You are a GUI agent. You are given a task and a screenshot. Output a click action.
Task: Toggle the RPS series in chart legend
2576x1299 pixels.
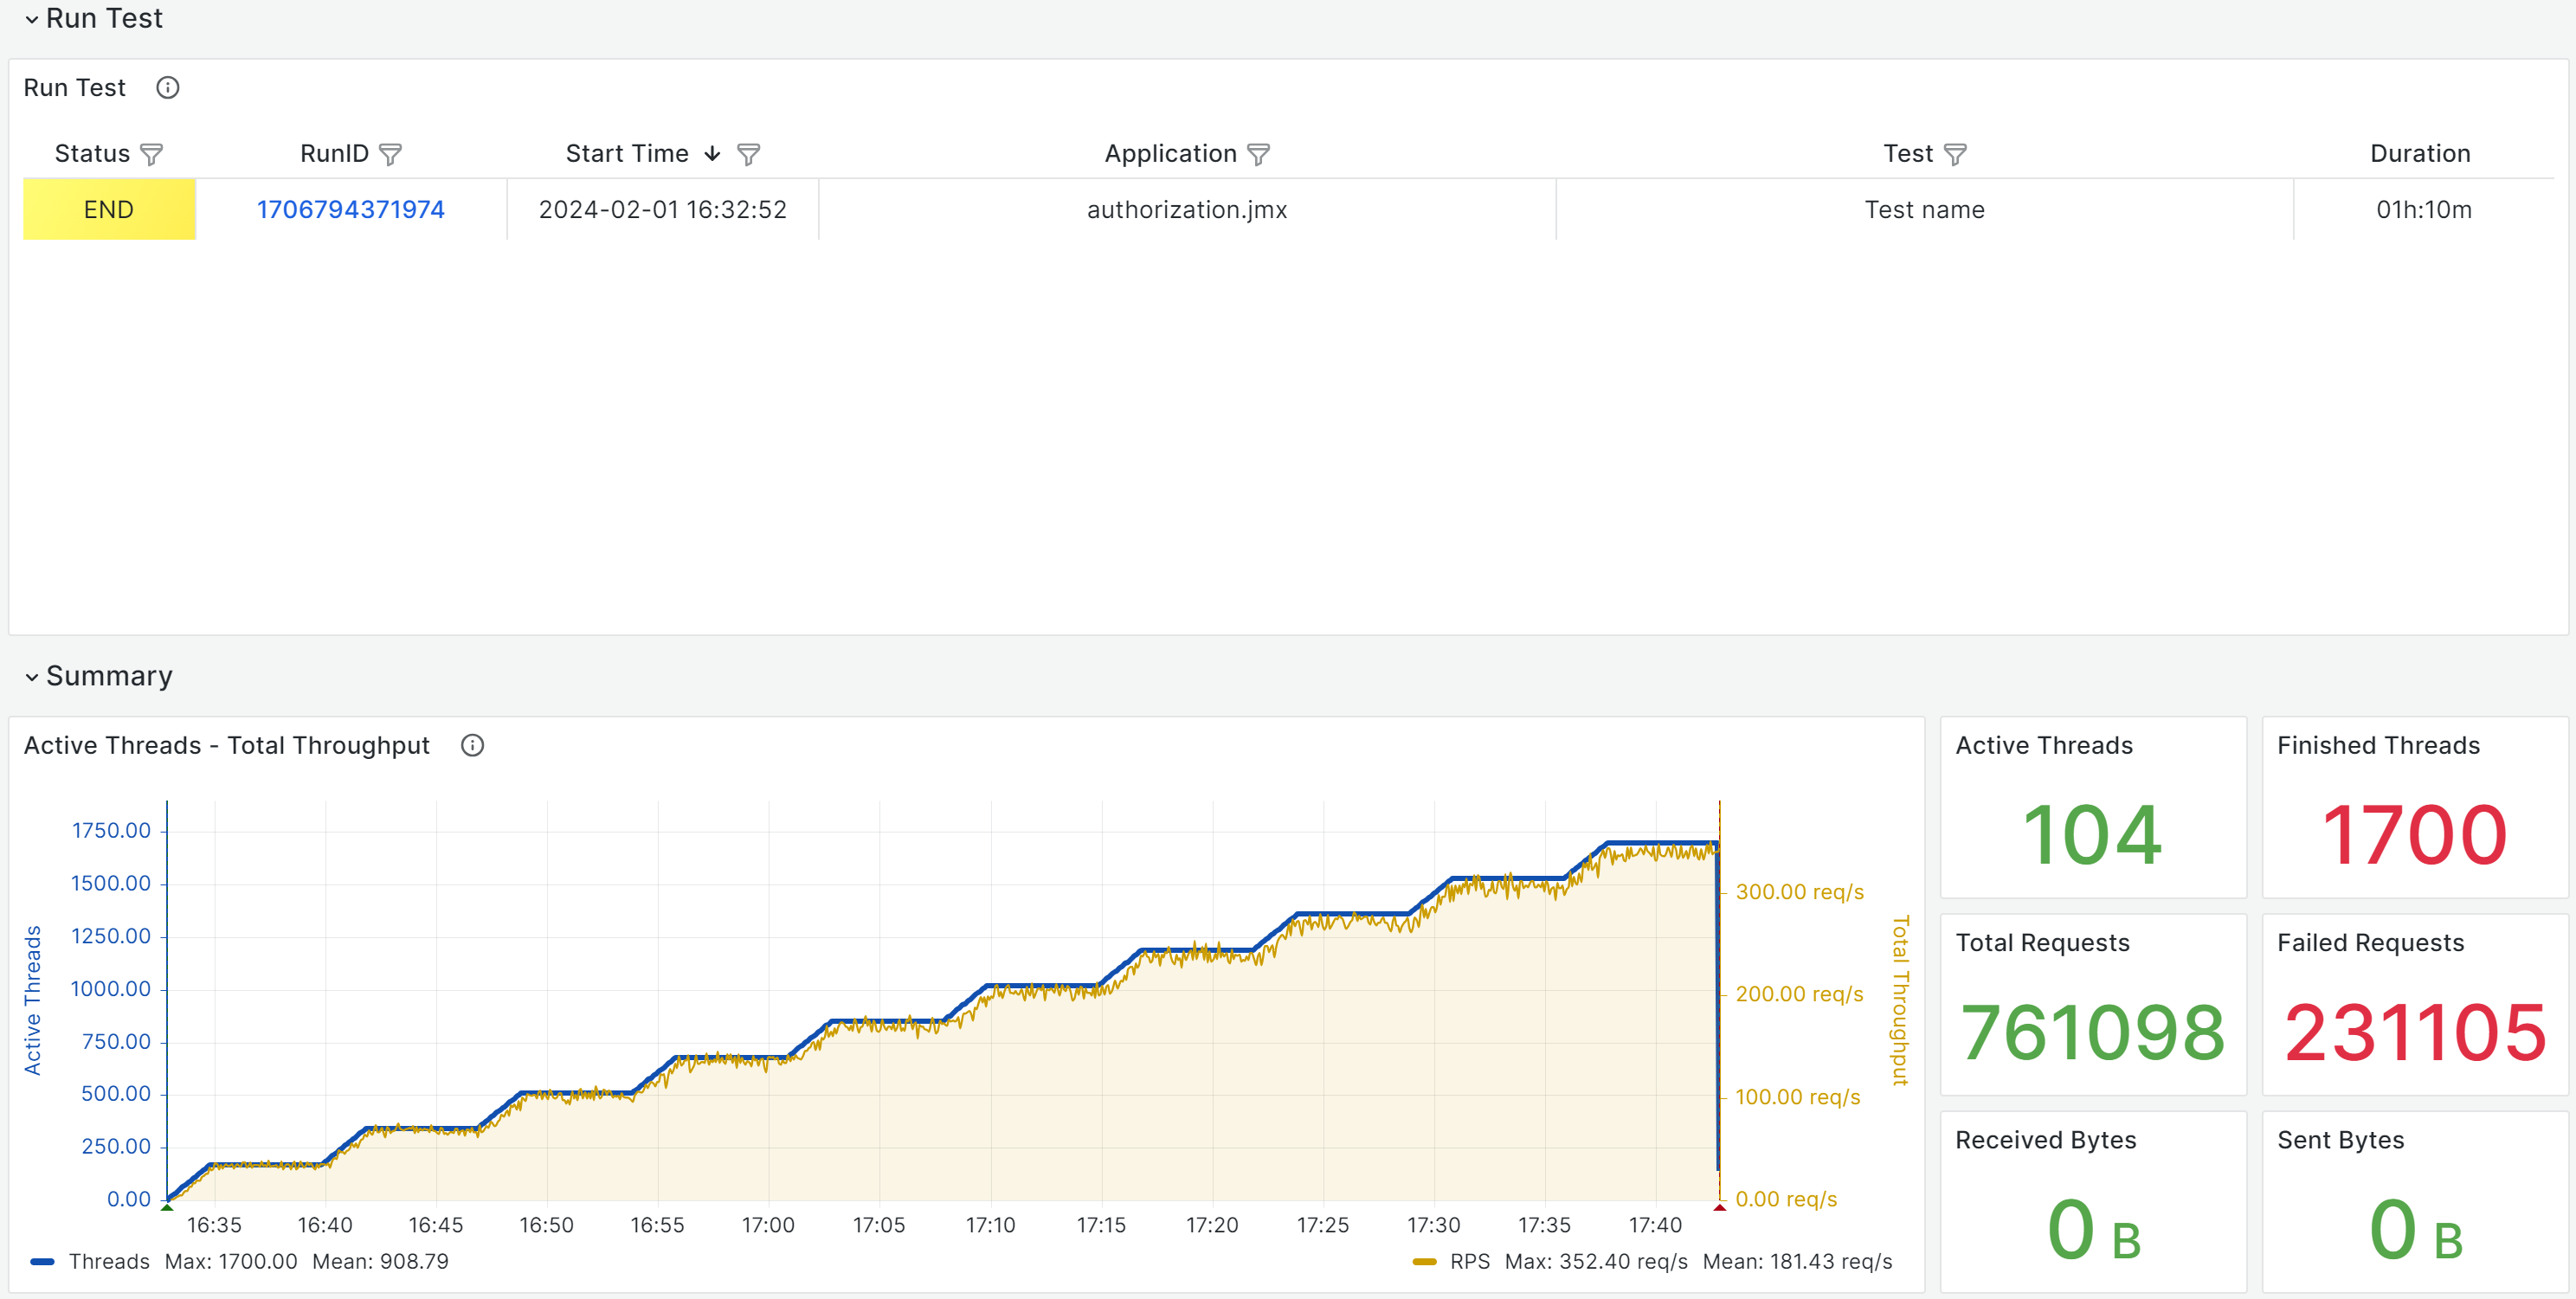(x=1469, y=1261)
